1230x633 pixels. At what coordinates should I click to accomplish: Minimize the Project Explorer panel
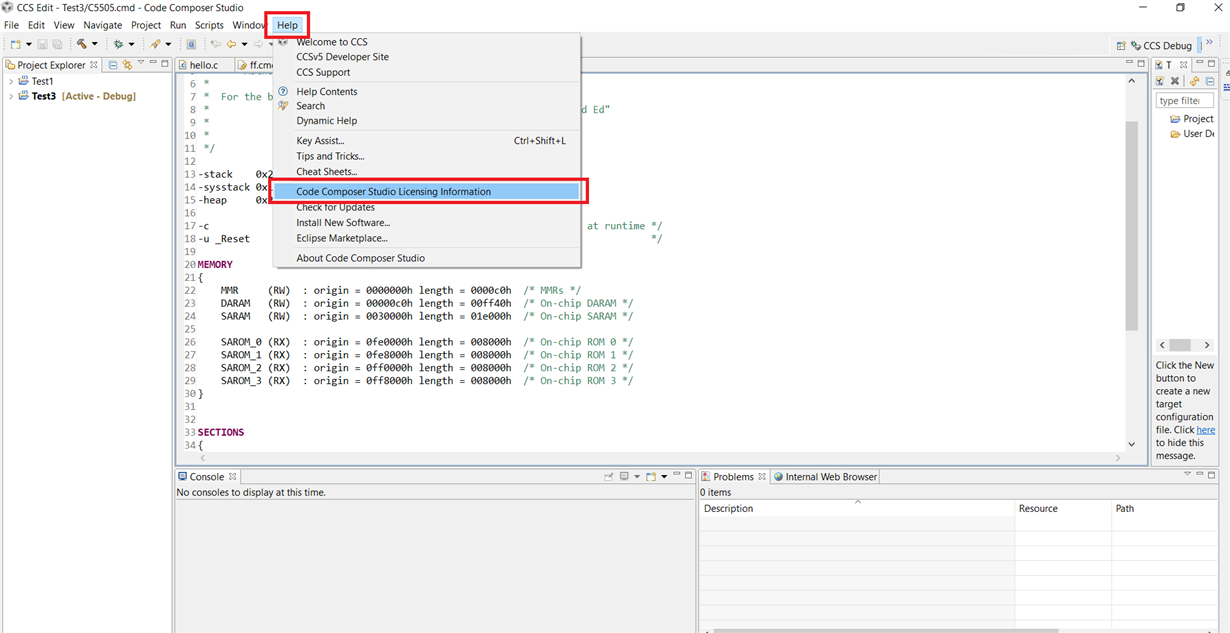[153, 63]
